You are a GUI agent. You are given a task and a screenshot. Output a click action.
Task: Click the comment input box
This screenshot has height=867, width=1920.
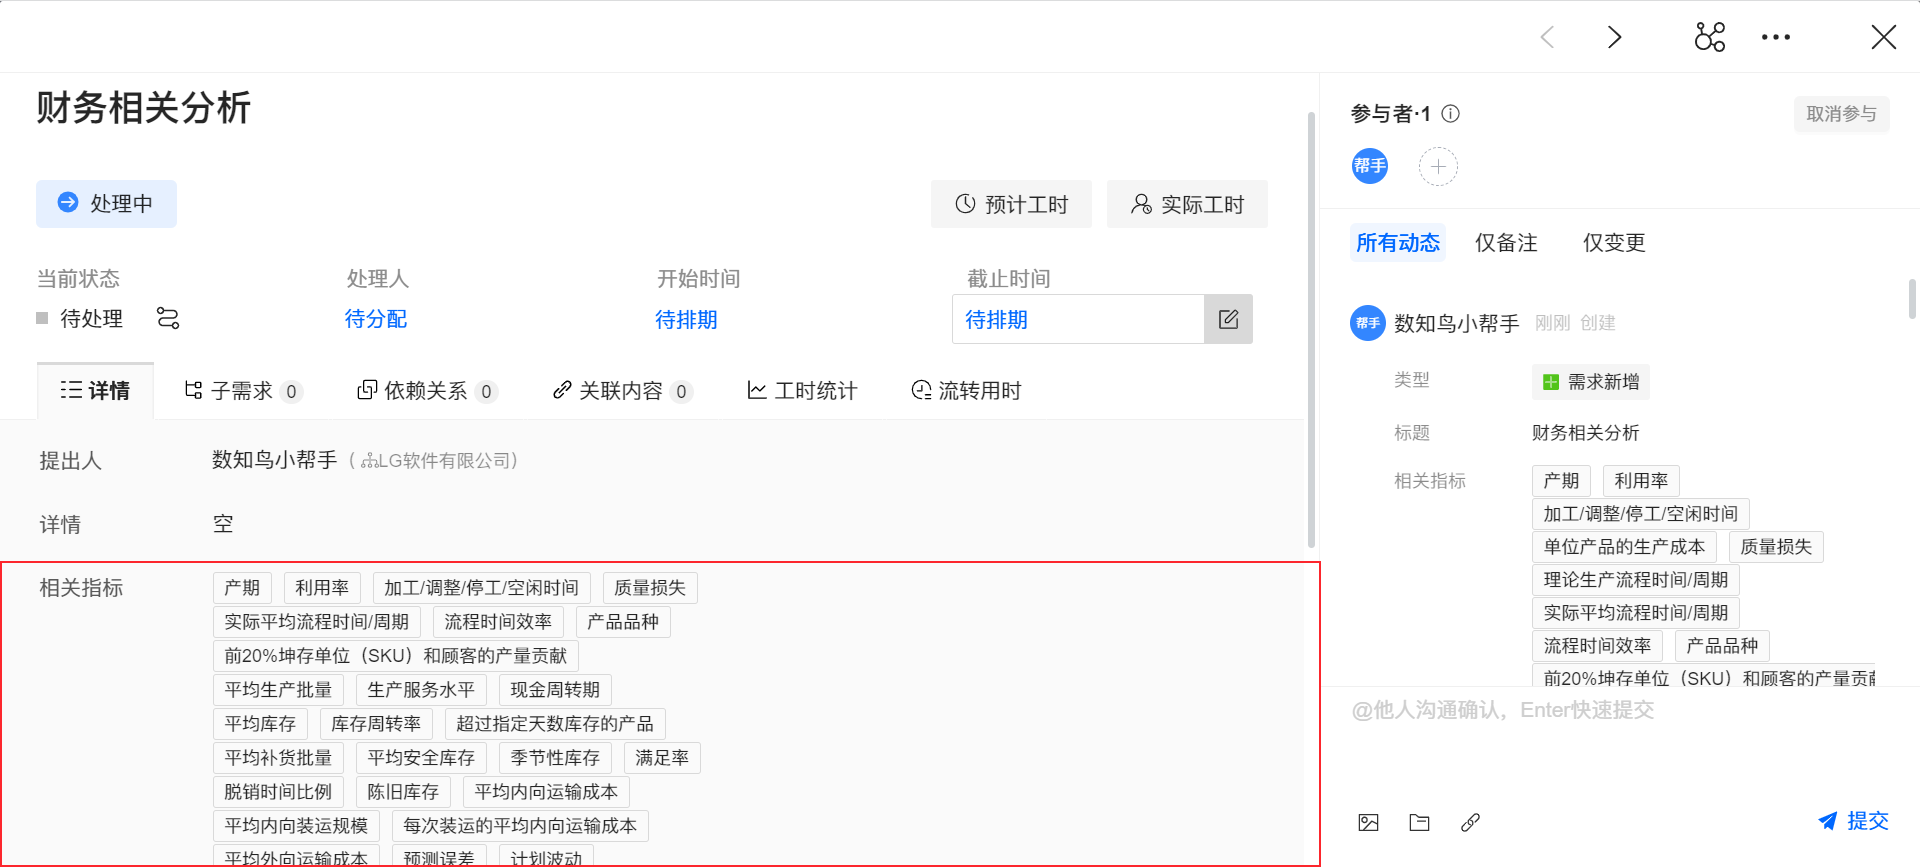(1620, 740)
